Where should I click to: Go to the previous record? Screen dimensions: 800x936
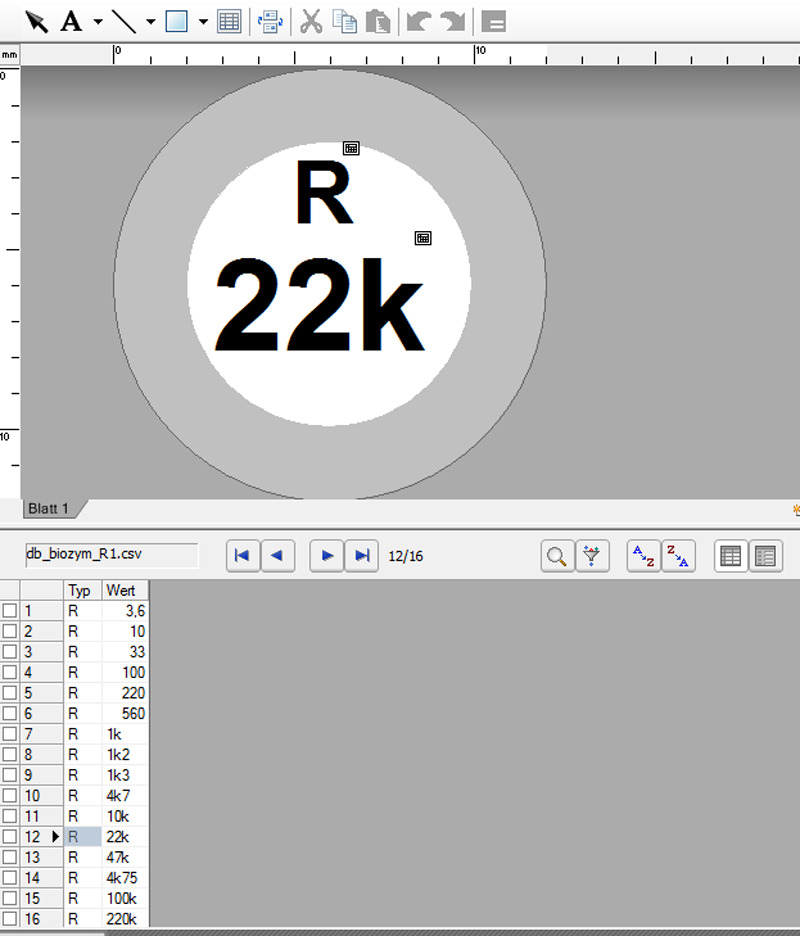(x=277, y=556)
